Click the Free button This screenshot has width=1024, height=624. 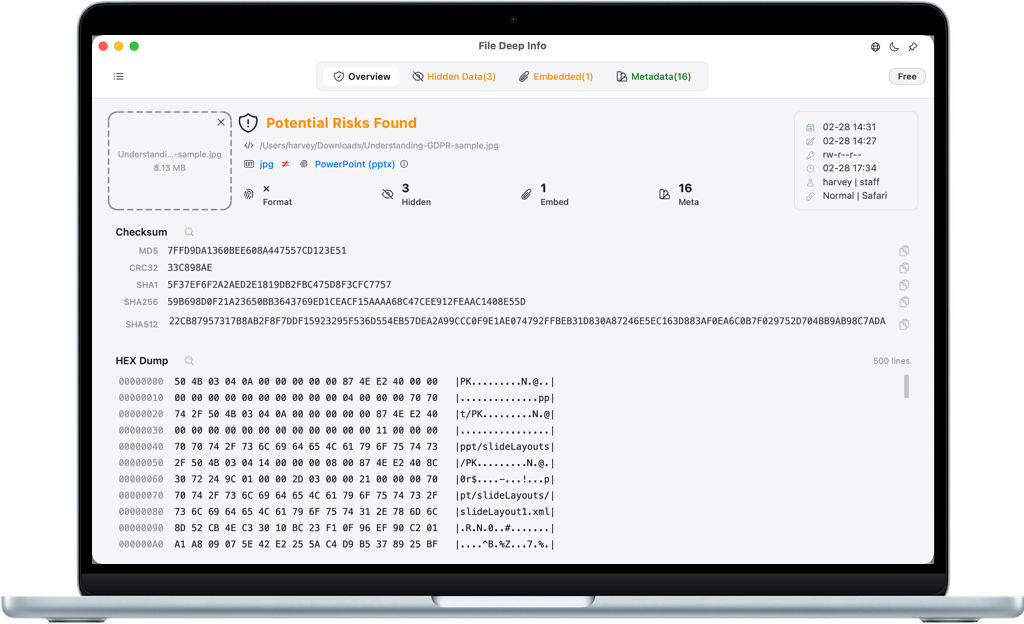[906, 76]
